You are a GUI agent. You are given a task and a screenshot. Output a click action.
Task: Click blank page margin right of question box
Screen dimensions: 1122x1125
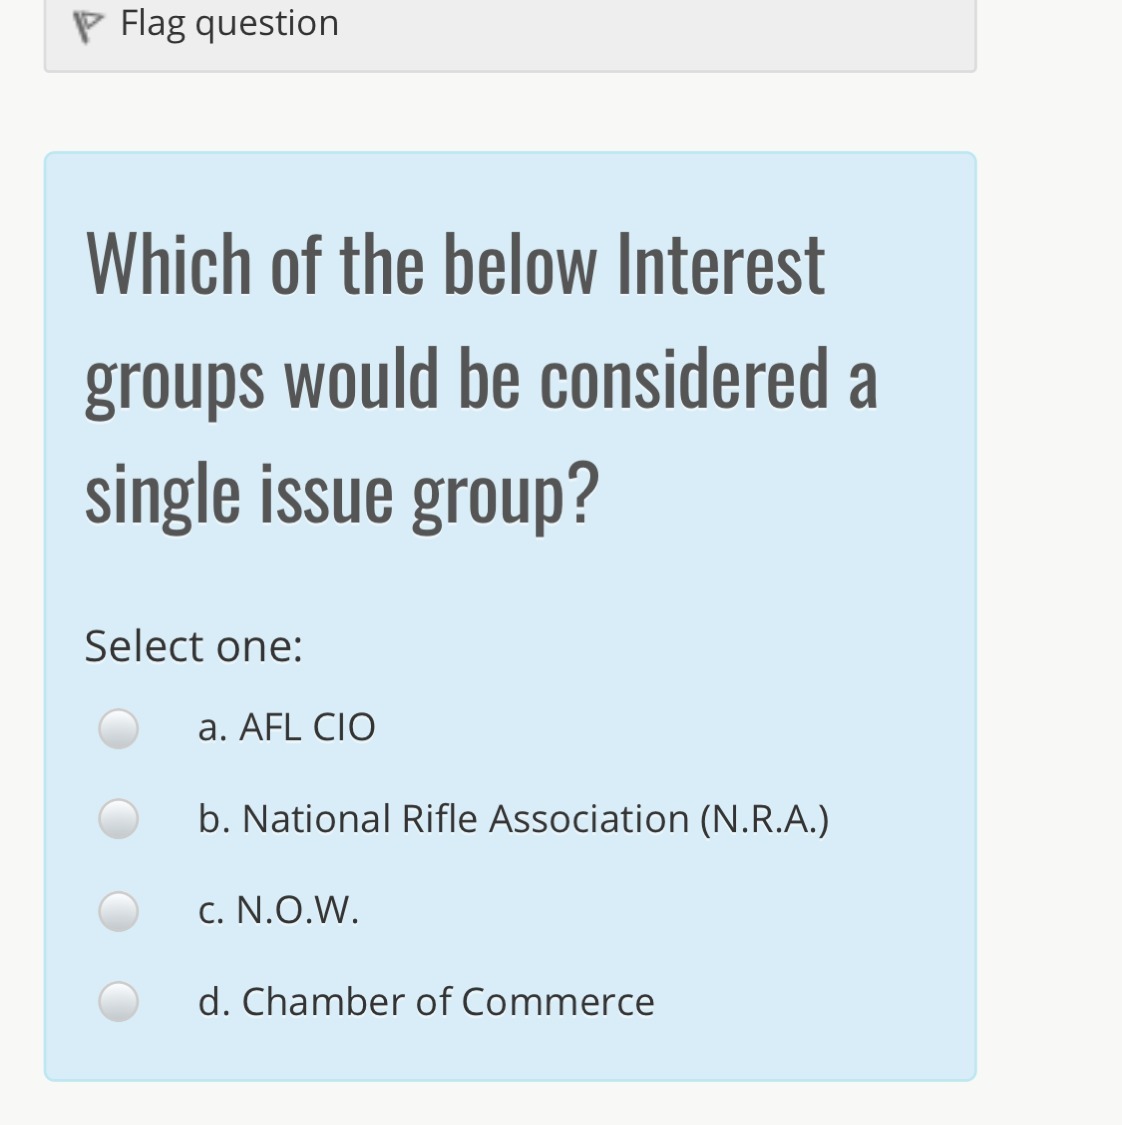click(x=1050, y=600)
